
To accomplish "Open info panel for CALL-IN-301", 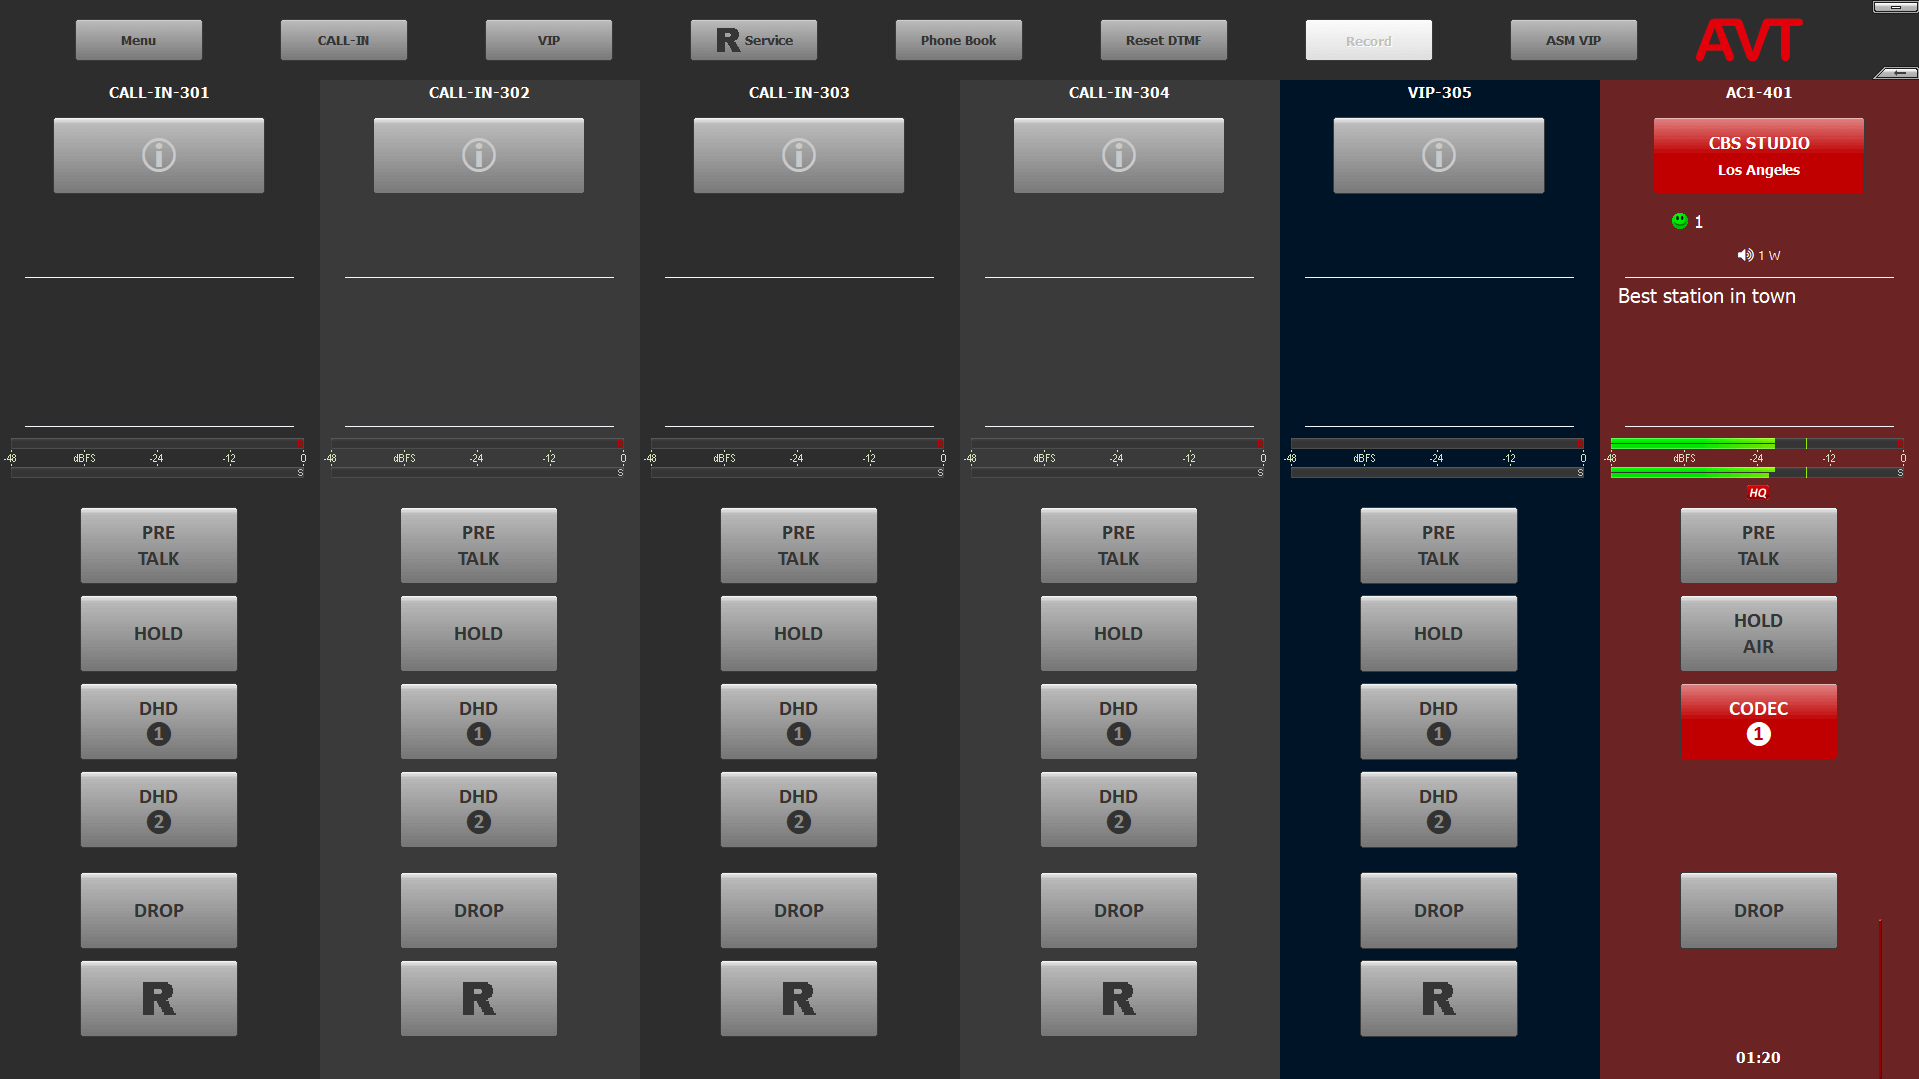I will click(159, 155).
